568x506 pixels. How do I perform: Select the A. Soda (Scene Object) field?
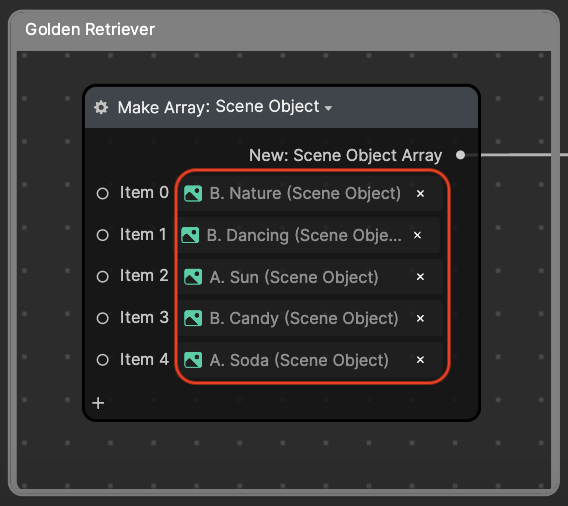click(310, 360)
